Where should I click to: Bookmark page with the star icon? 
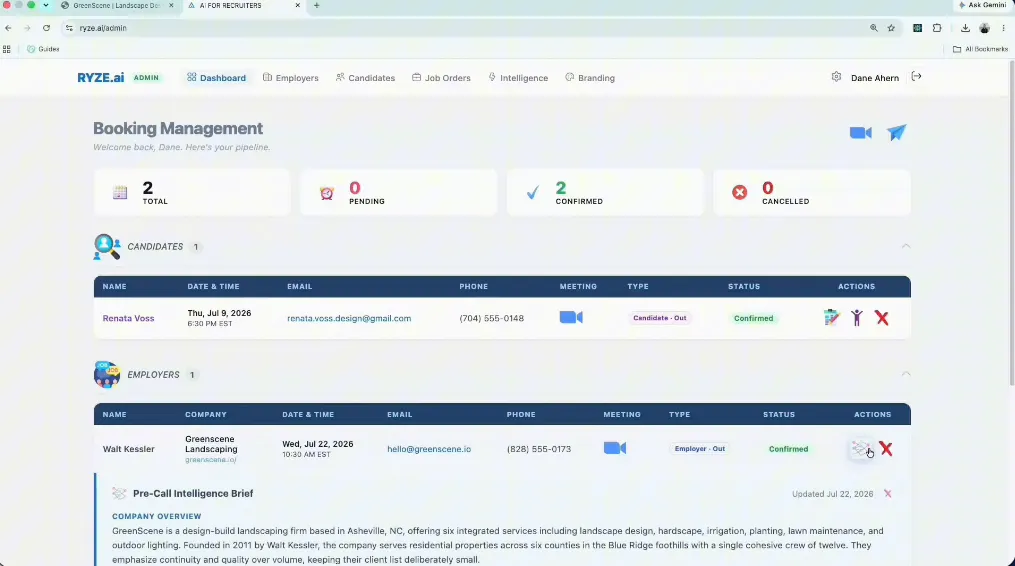pos(891,28)
